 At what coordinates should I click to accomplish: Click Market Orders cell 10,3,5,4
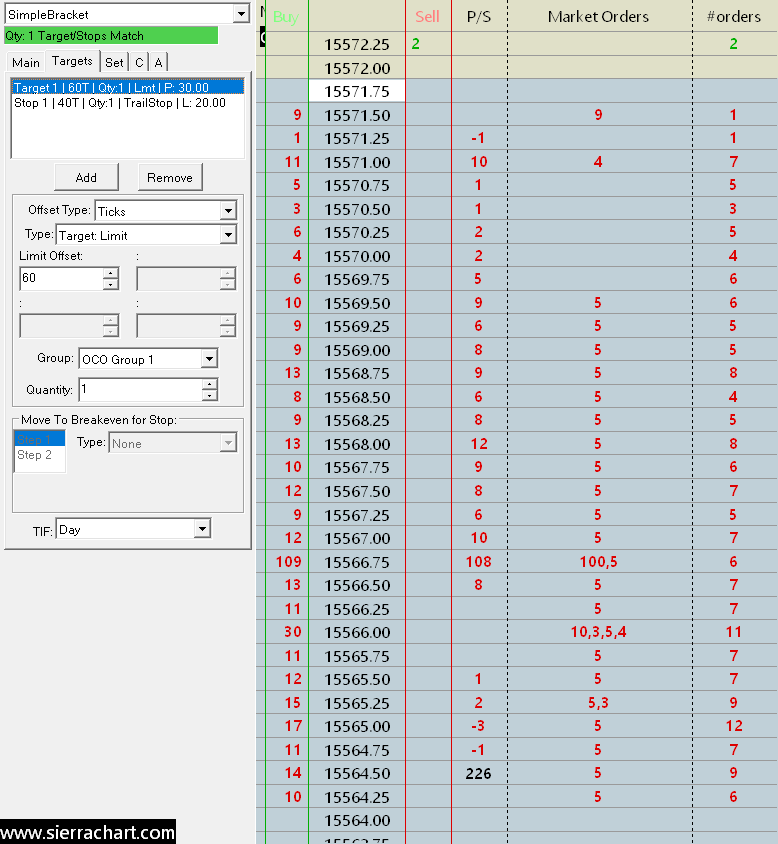point(599,632)
